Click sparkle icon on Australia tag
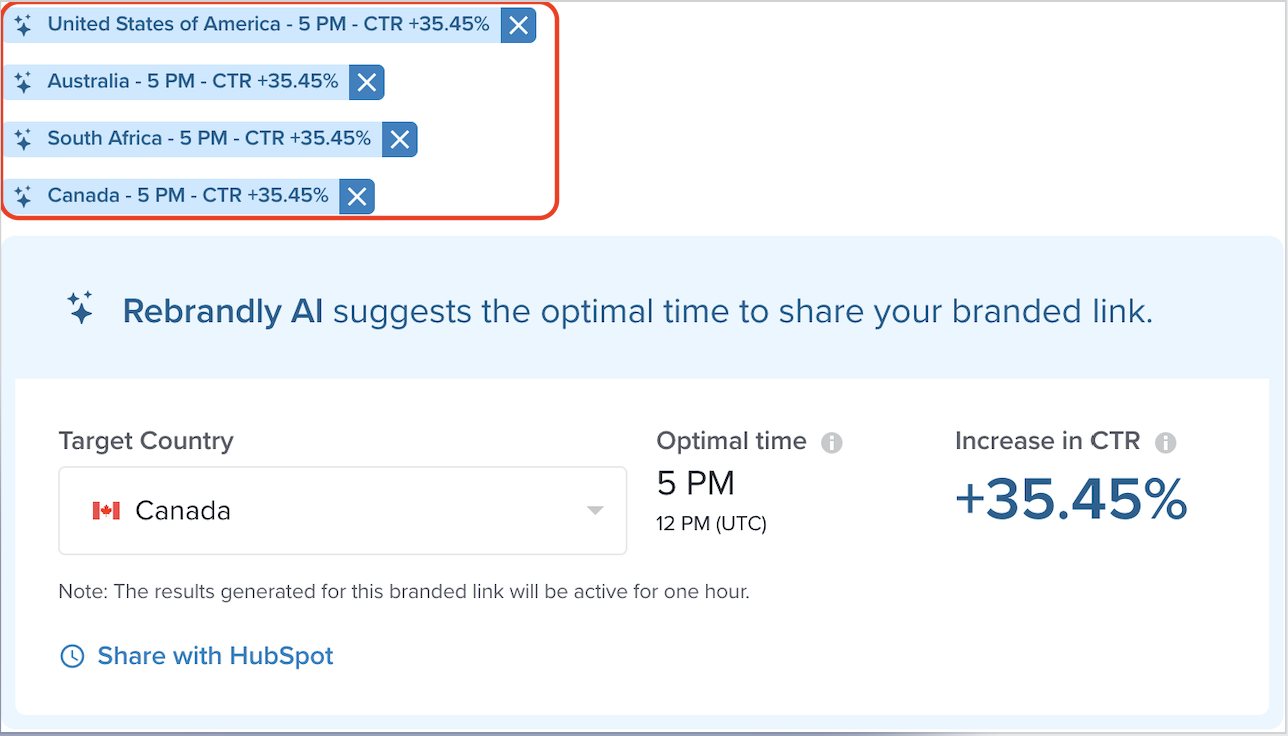This screenshot has width=1288, height=736. click(24, 83)
